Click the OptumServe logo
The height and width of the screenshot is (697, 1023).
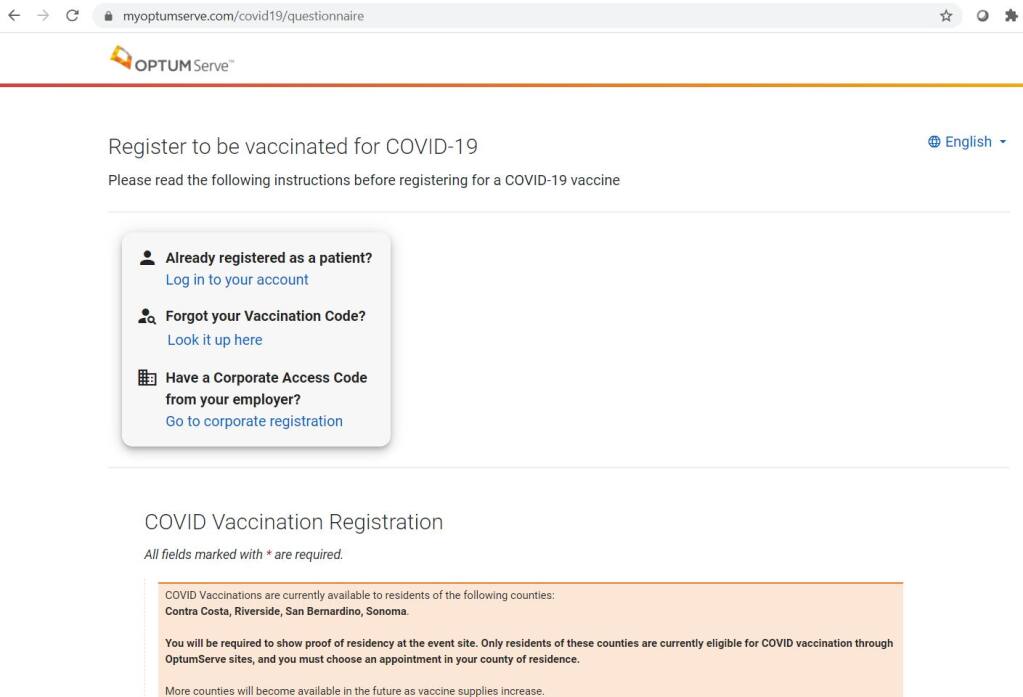(172, 59)
